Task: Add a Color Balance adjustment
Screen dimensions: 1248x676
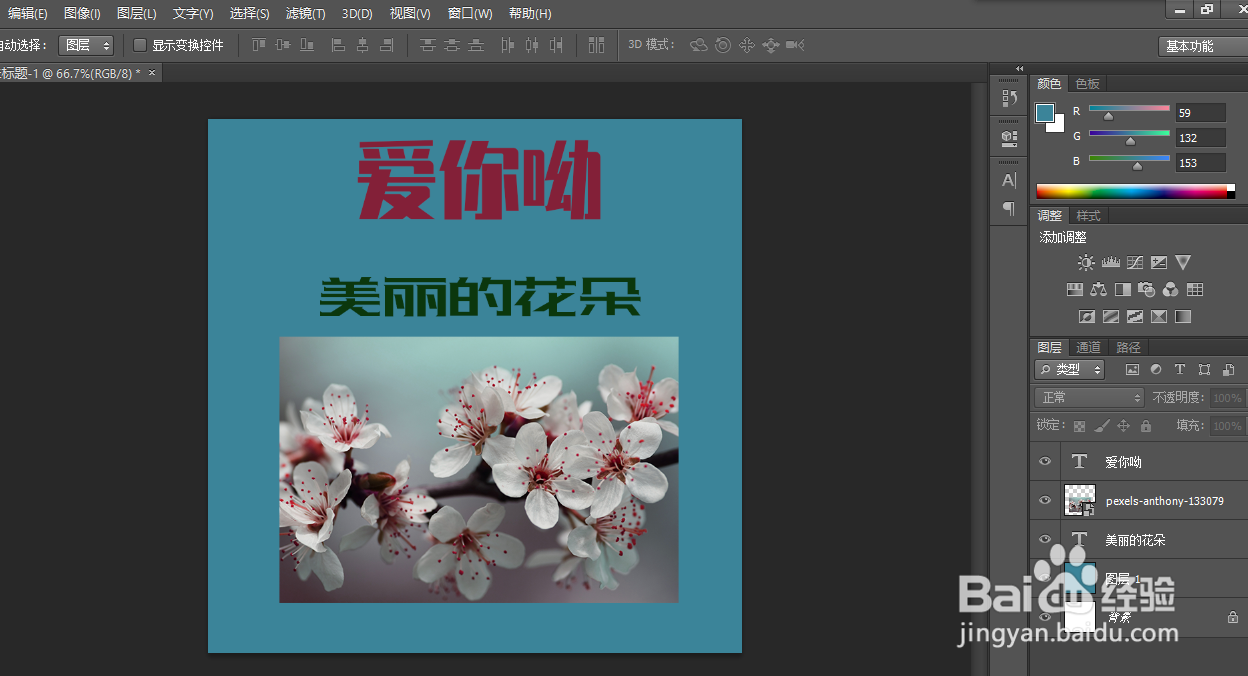Action: (x=1099, y=290)
